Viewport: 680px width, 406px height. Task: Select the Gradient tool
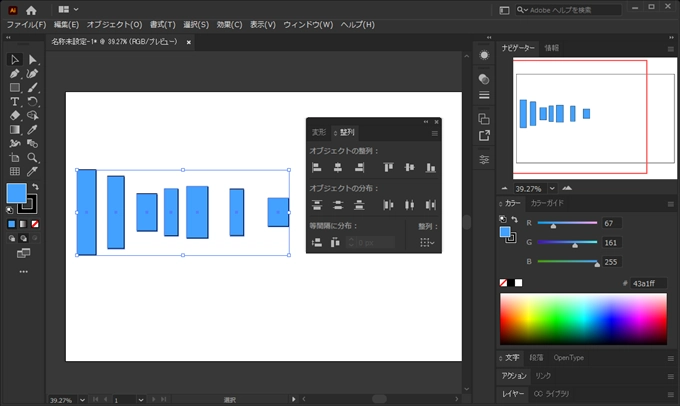tap(15, 130)
